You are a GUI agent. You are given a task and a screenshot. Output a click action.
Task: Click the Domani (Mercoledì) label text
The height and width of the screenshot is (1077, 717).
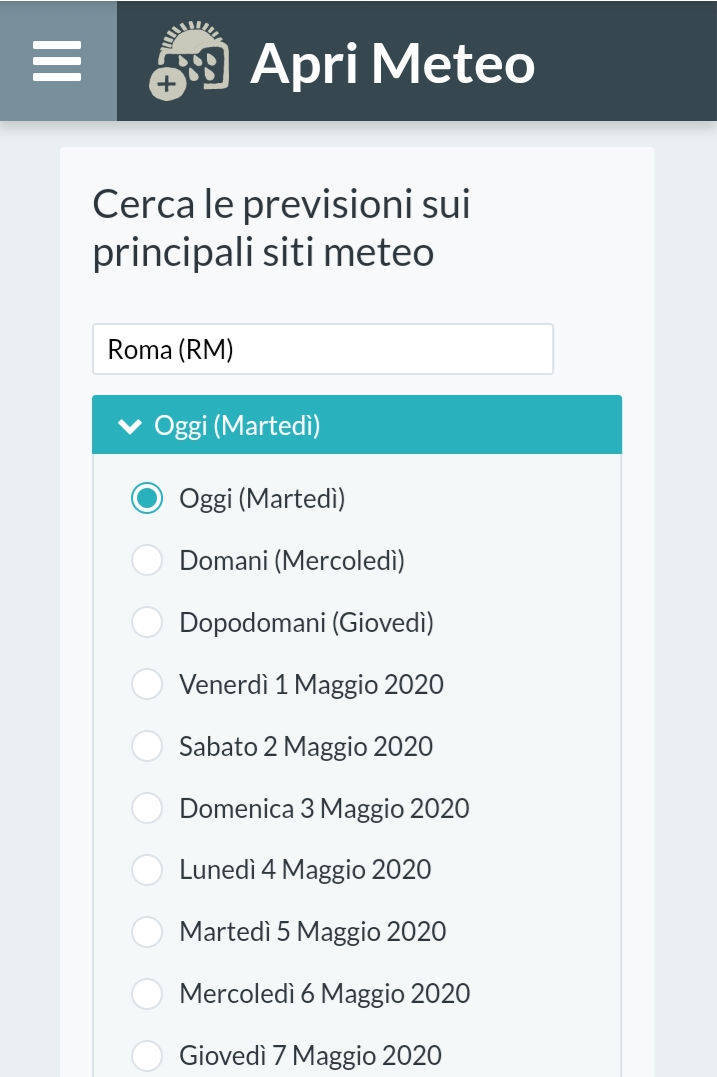point(292,561)
